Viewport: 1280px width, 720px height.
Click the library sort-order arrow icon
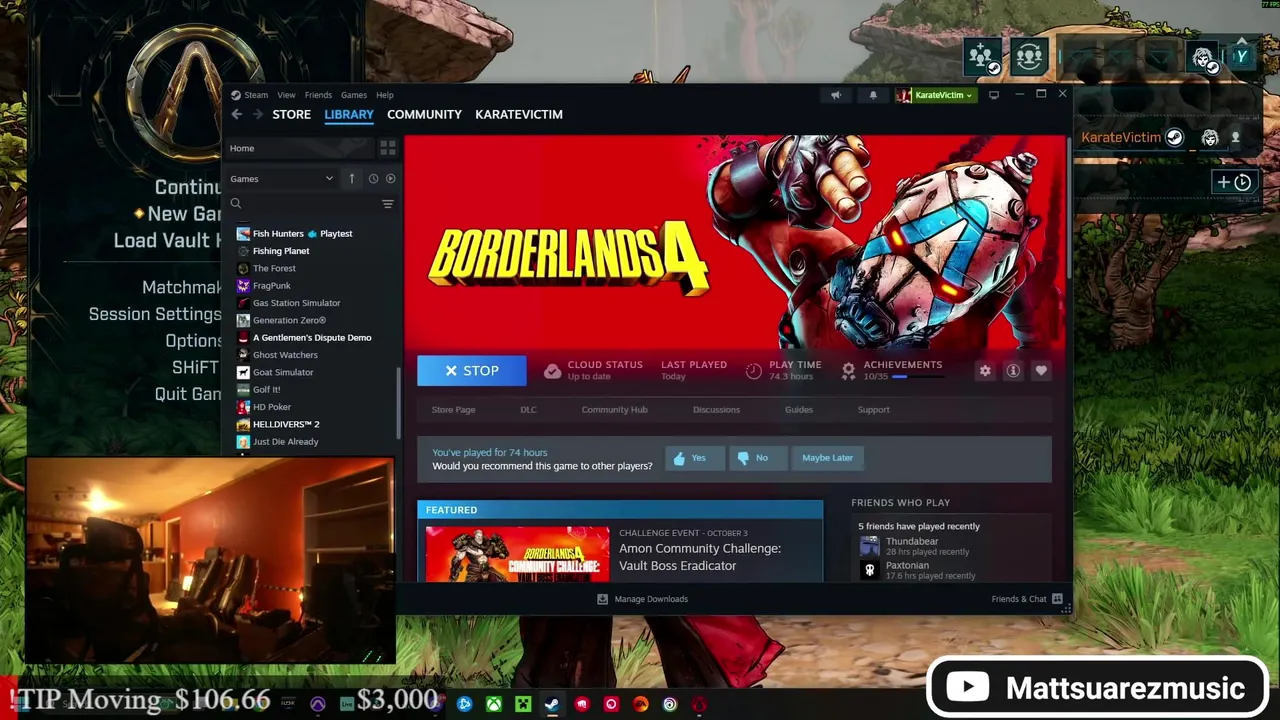[x=351, y=179]
